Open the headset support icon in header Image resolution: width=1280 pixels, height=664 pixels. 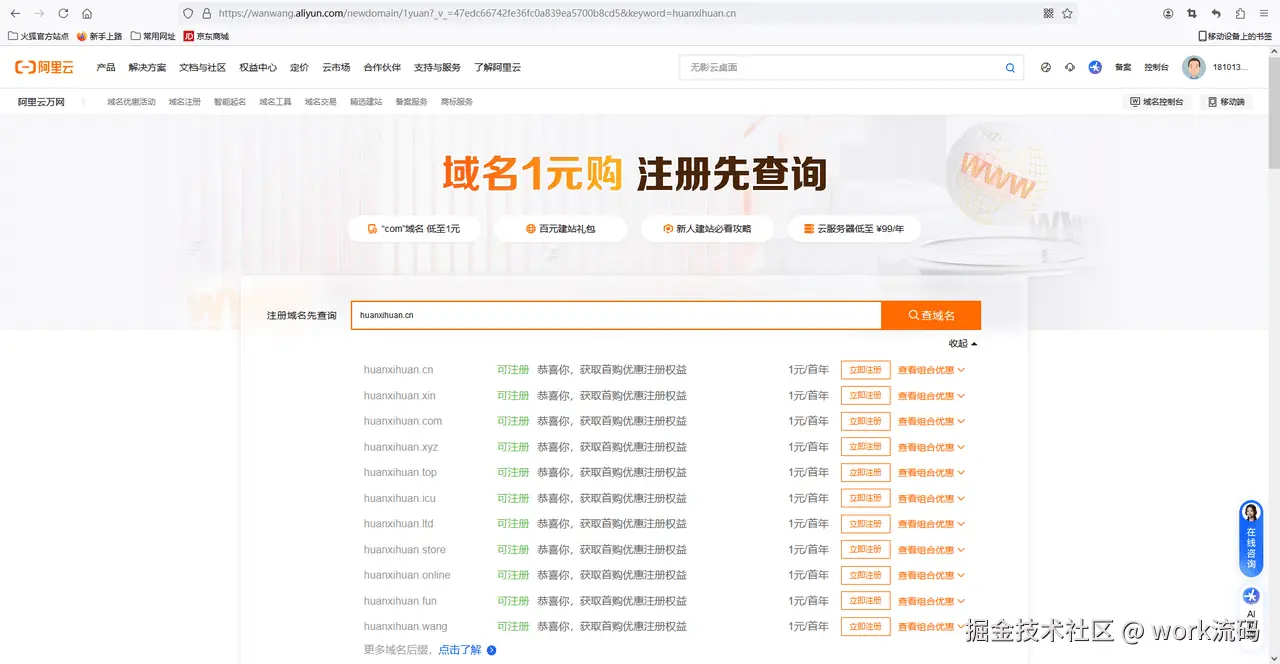coord(1070,67)
